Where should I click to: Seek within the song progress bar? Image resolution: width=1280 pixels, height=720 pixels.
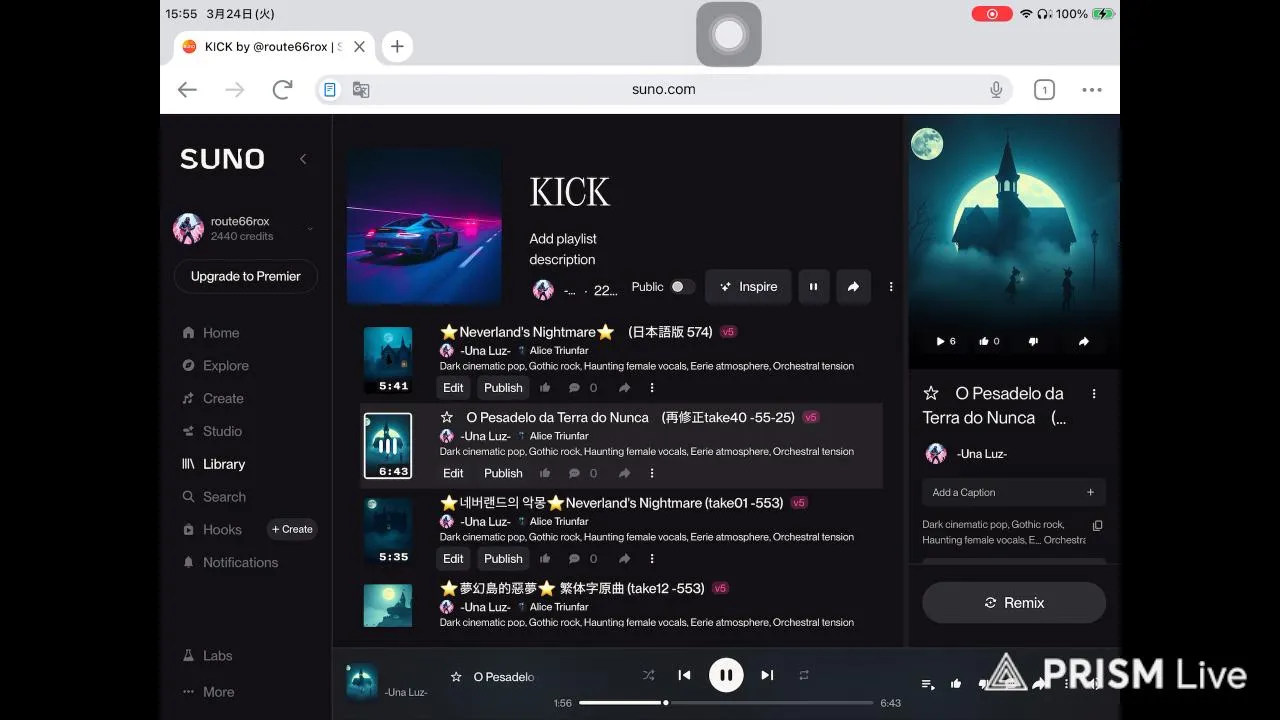[726, 703]
